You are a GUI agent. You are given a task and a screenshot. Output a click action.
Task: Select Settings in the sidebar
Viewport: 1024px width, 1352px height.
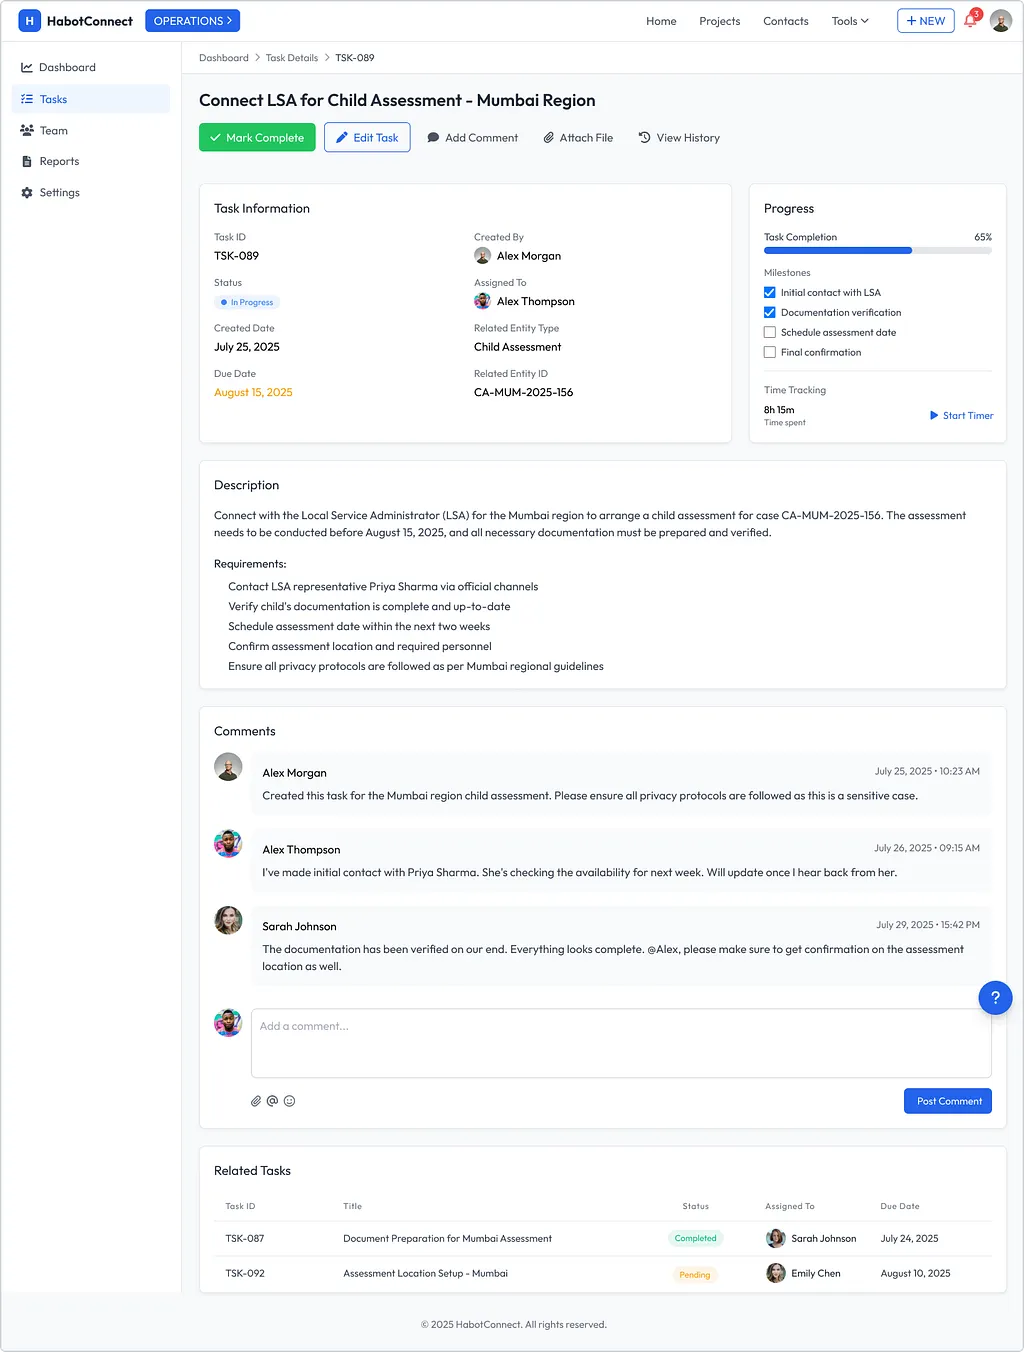(91, 193)
